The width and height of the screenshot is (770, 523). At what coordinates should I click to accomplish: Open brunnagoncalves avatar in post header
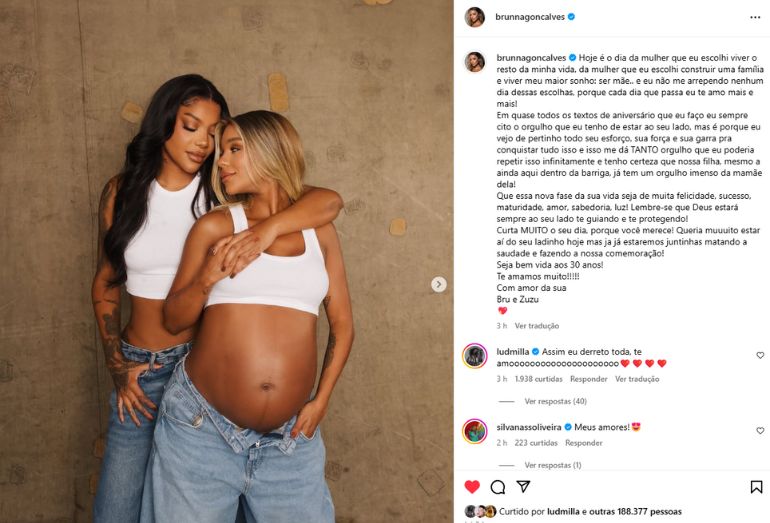pyautogui.click(x=475, y=17)
